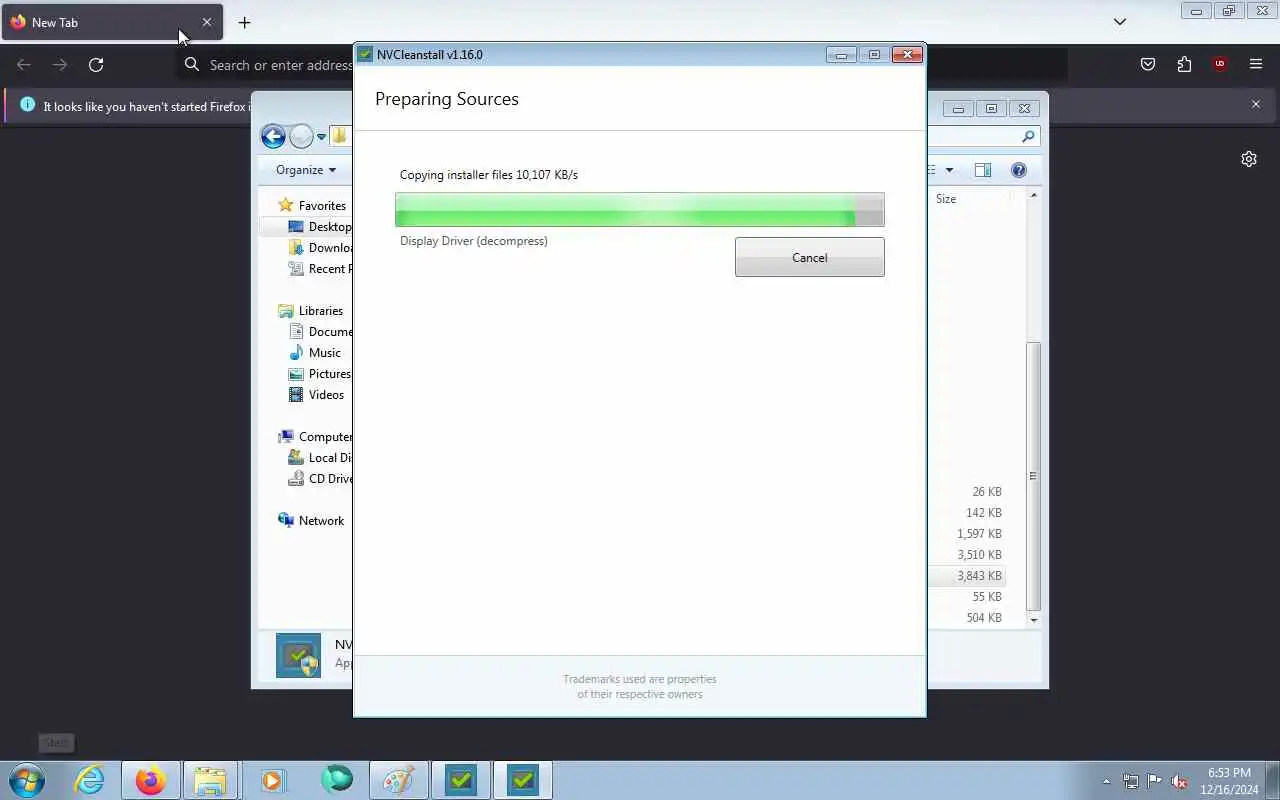Open CD Drive in Explorer sidebar
The height and width of the screenshot is (800, 1280).
319,479
